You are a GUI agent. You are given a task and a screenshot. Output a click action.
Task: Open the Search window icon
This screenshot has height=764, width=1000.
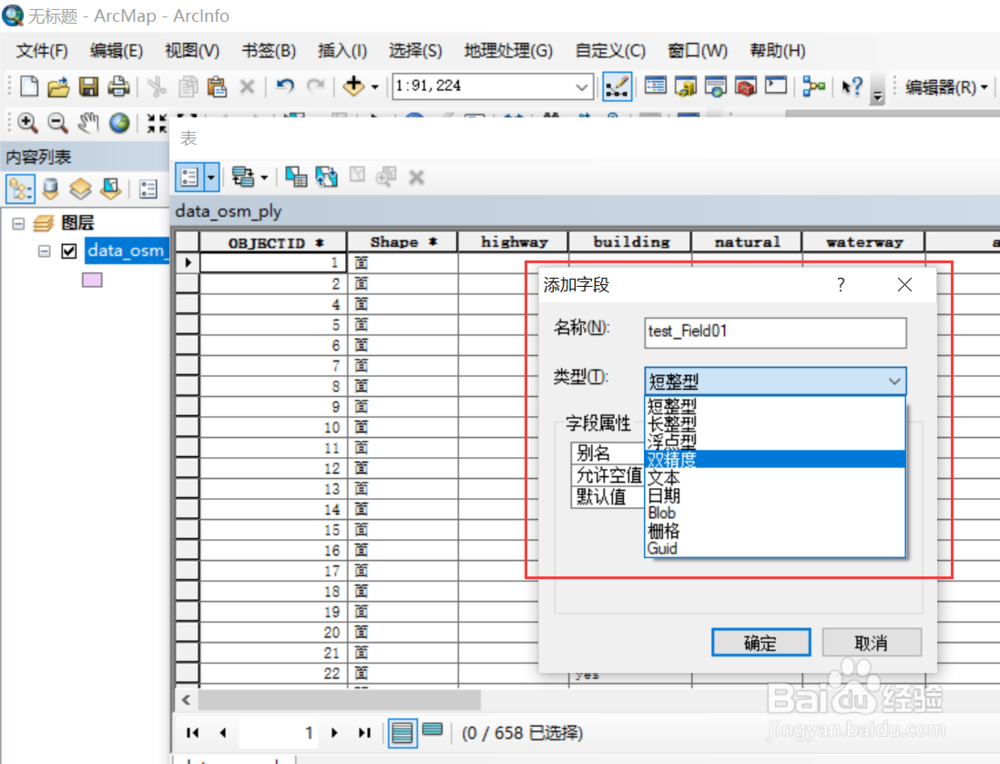(x=716, y=86)
